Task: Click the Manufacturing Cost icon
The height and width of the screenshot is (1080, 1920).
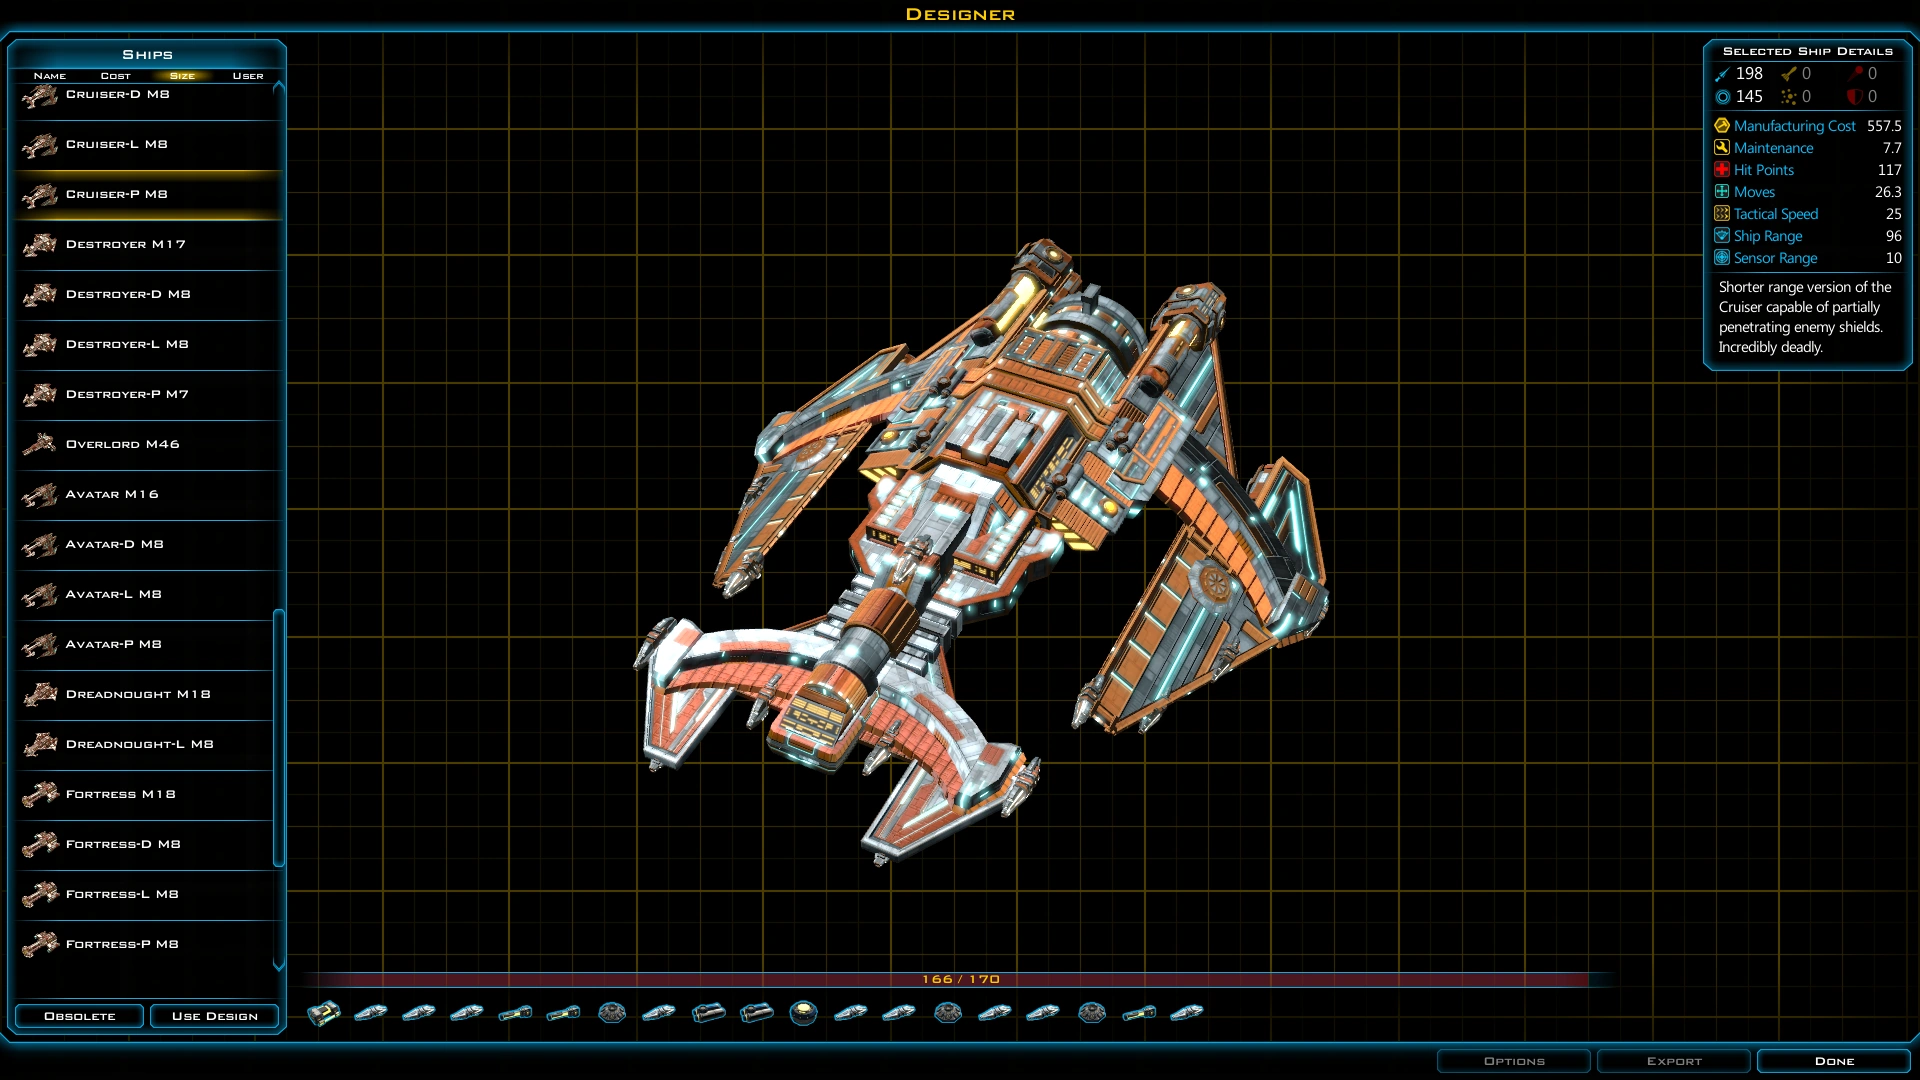Action: point(1722,126)
